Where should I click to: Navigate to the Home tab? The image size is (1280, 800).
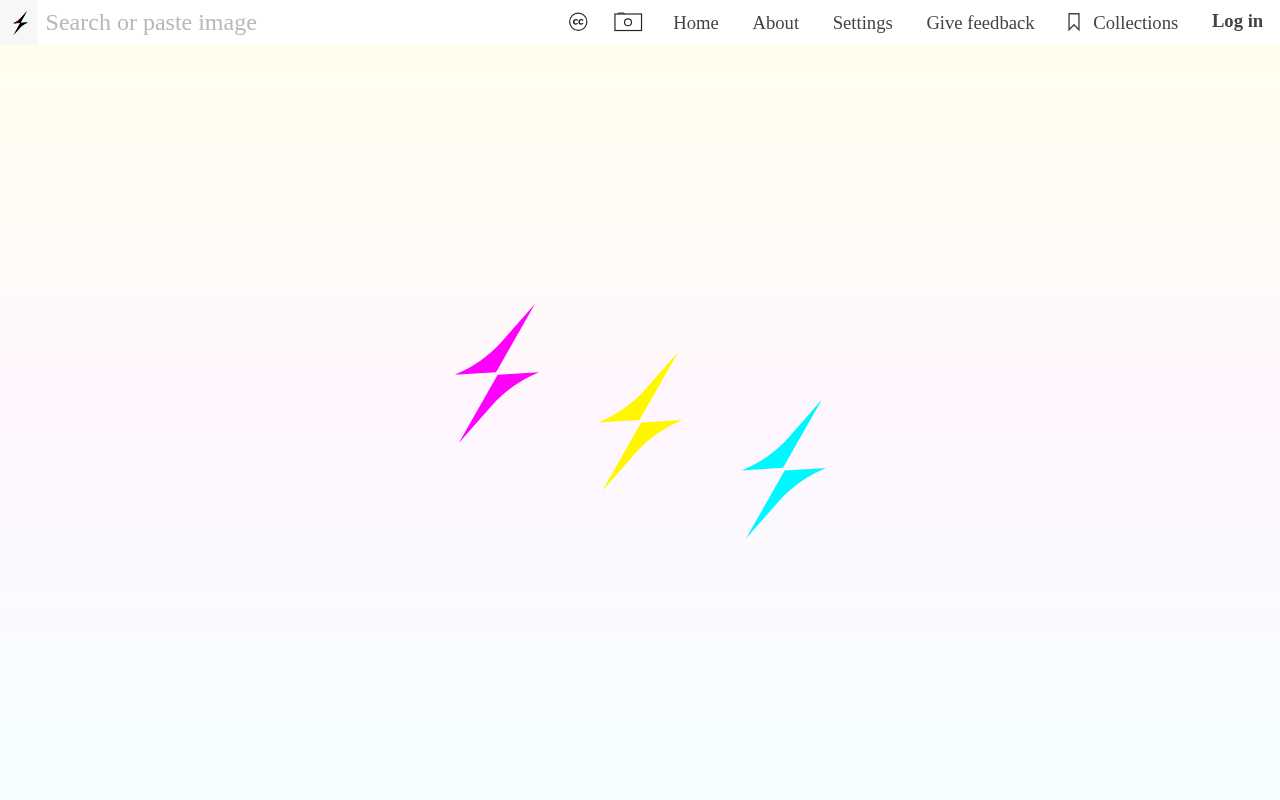tap(695, 23)
